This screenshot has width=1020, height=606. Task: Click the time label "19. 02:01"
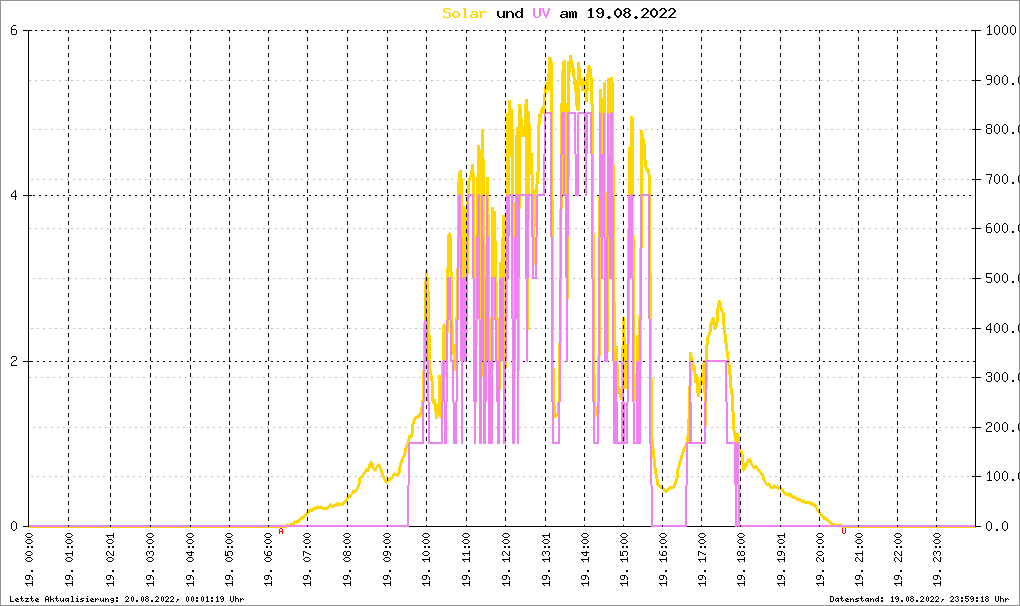point(111,560)
